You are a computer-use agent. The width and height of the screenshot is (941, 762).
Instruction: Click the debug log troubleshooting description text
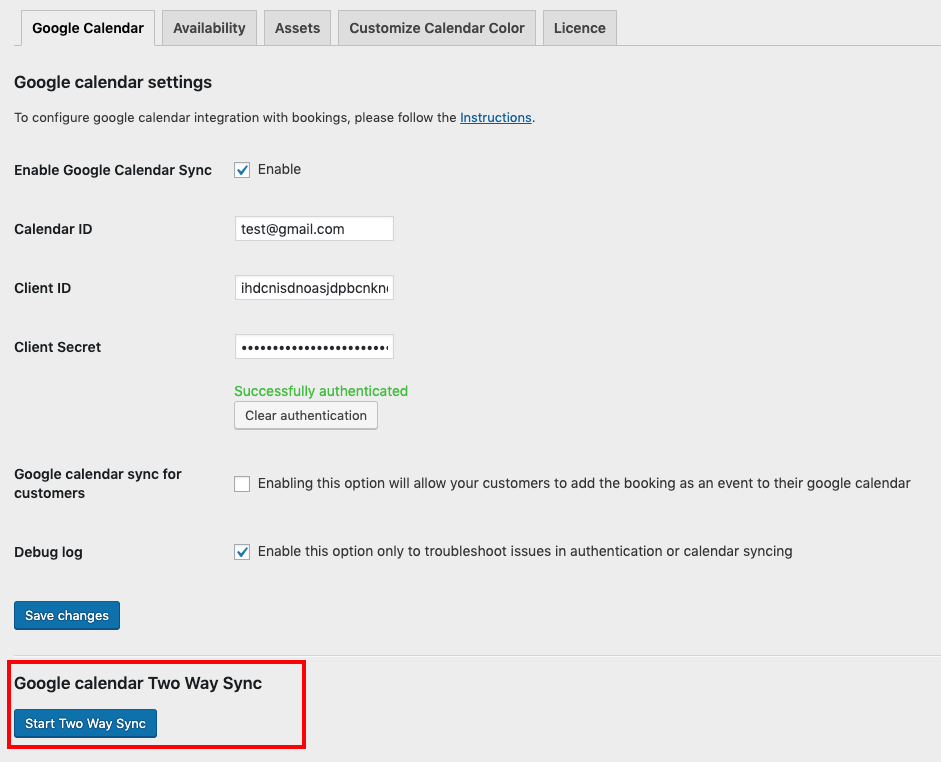(525, 551)
